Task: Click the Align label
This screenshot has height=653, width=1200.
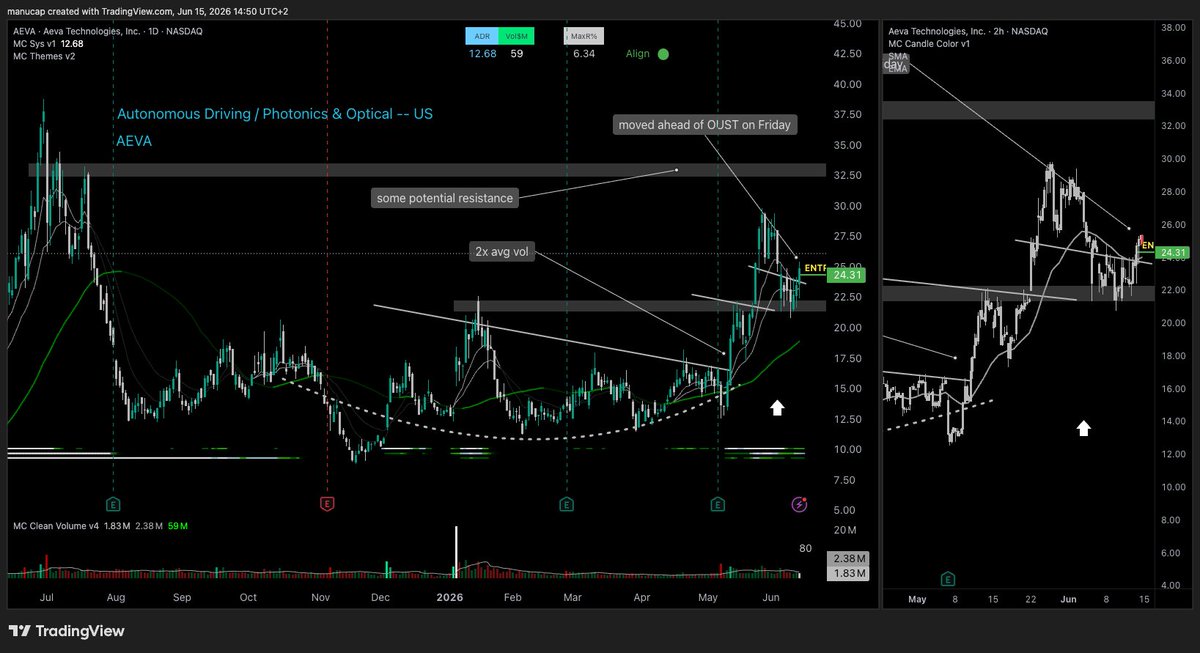Action: tap(638, 55)
